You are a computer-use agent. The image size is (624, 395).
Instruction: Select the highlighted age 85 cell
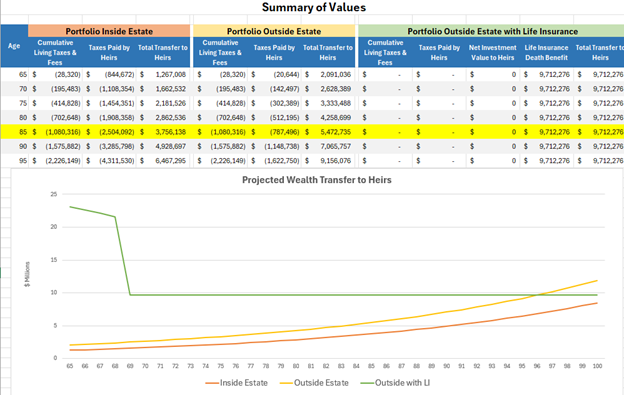(x=15, y=132)
